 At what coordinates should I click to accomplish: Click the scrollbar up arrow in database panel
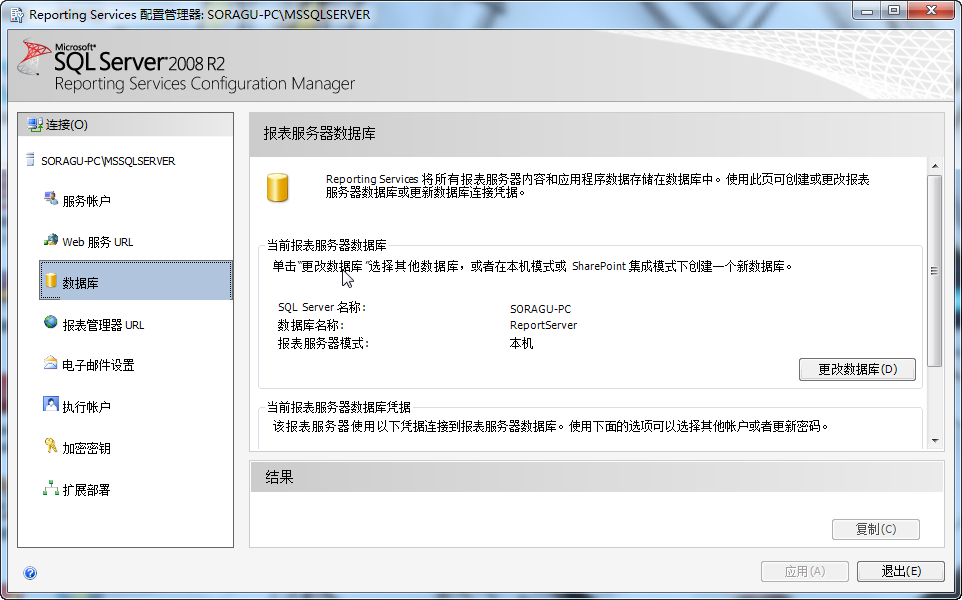click(x=934, y=166)
